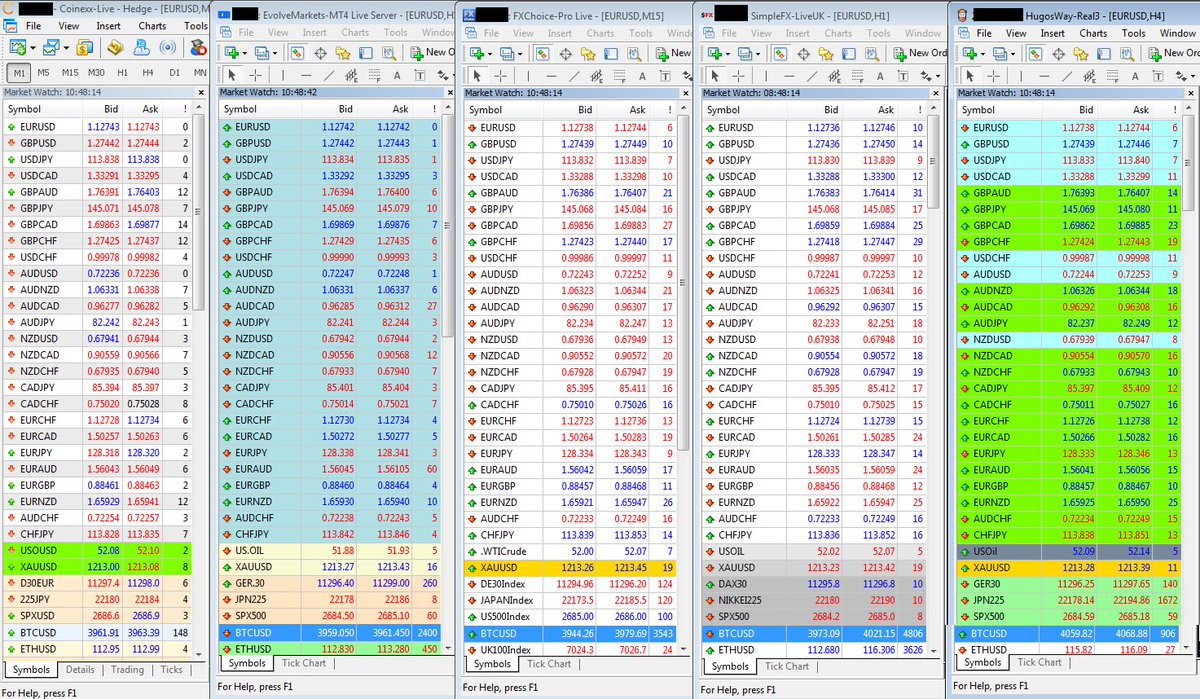Toggle M30 timeframe in Coinexx window
The height and width of the screenshot is (699, 1200).
coord(96,73)
